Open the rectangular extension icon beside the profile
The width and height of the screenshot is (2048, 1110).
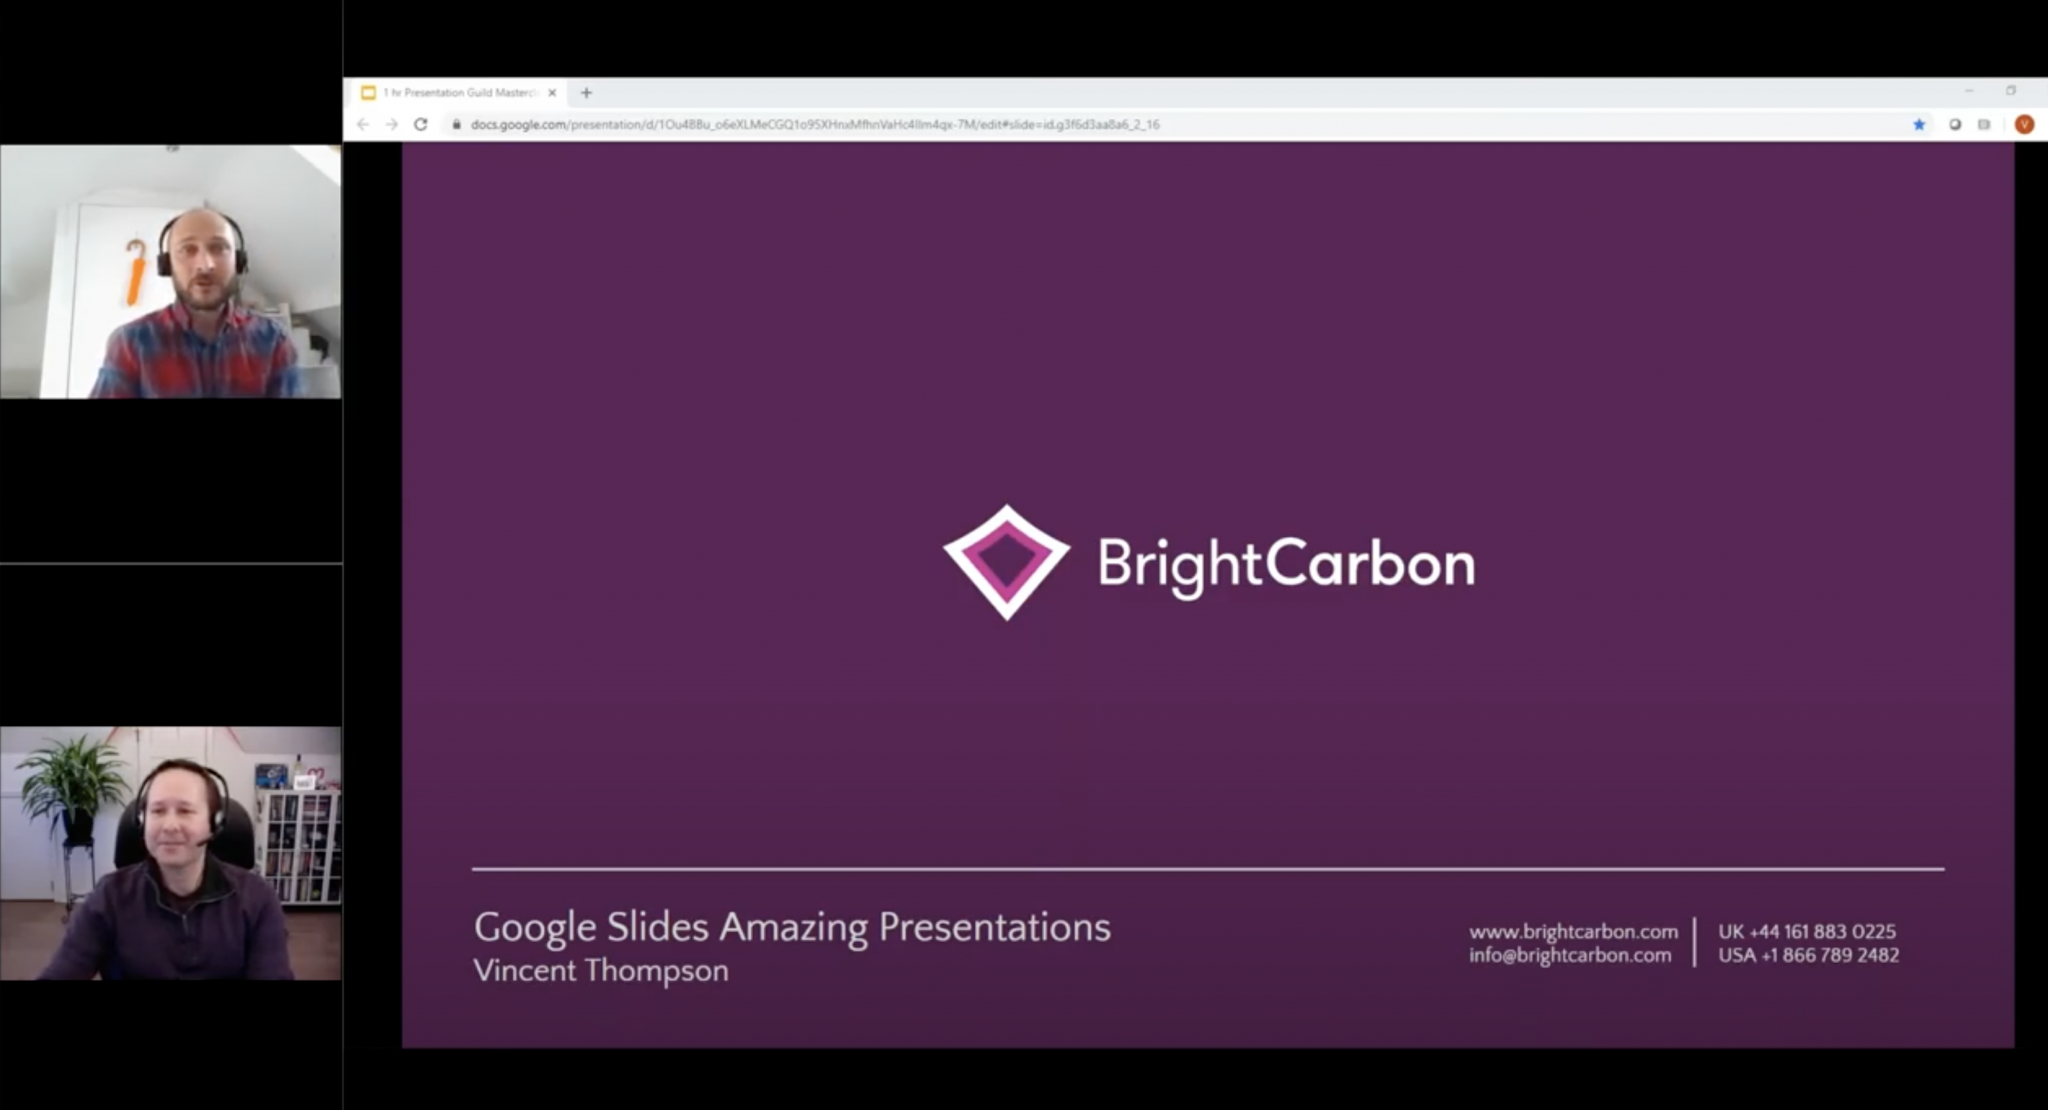tap(1984, 125)
